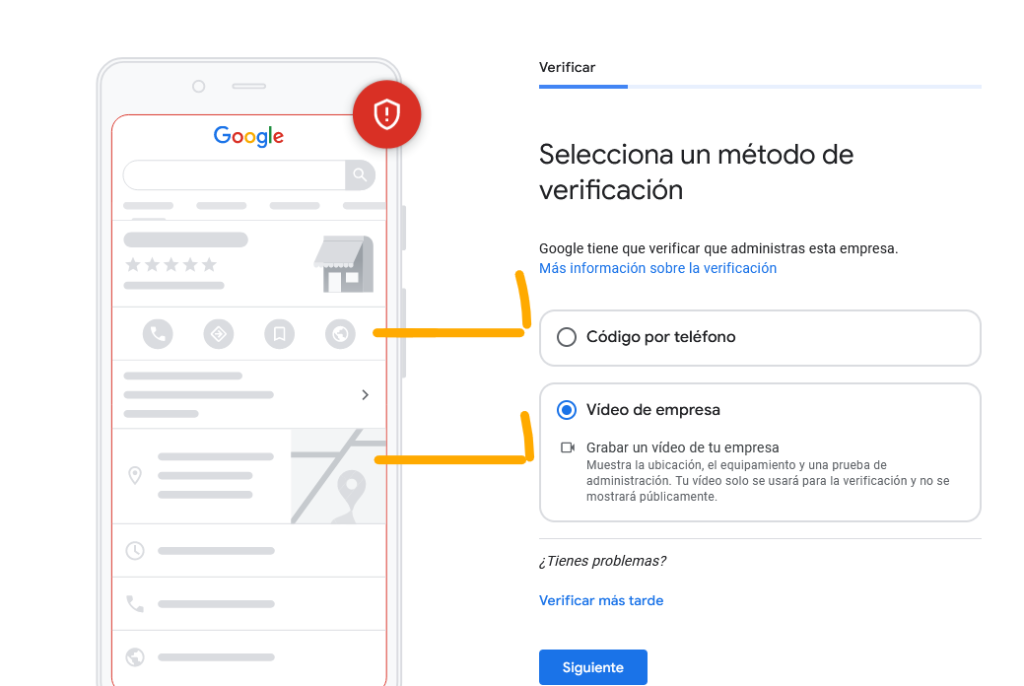Expand the chevron arrow in phone mockup
This screenshot has width=1024, height=686.
[365, 395]
